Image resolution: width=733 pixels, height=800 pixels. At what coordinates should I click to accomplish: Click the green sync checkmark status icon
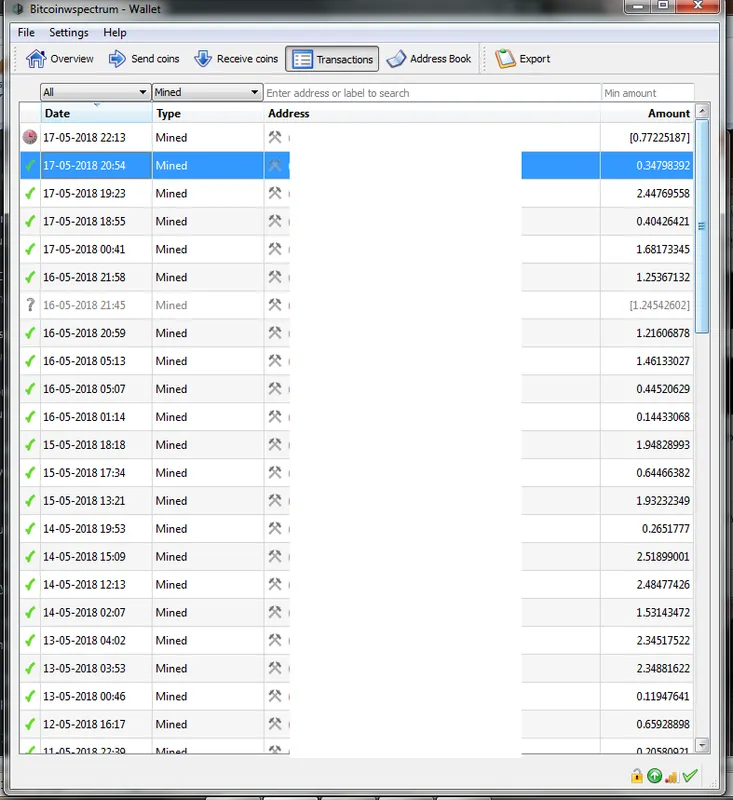coord(690,776)
